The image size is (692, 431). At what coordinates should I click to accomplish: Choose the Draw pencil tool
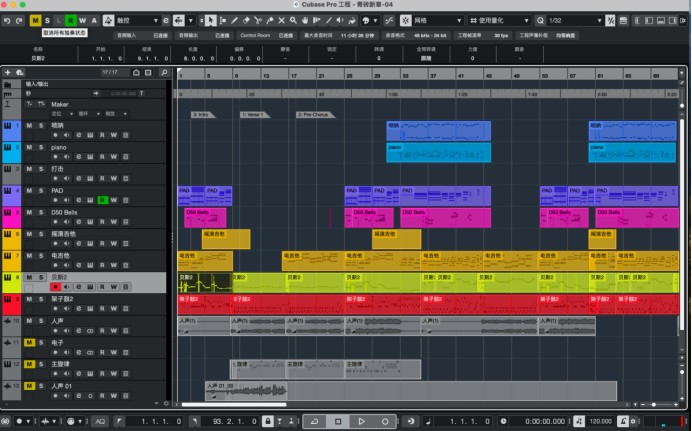(235, 20)
